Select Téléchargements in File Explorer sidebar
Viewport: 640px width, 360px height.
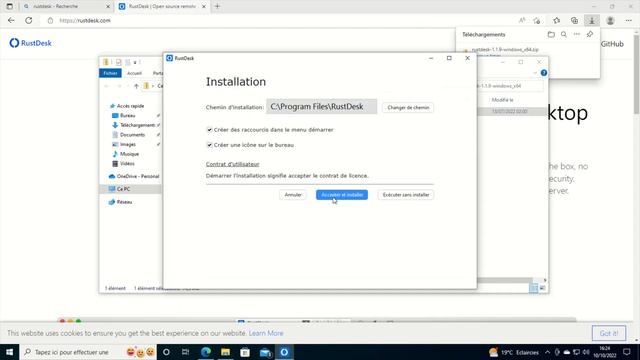pyautogui.click(x=137, y=125)
